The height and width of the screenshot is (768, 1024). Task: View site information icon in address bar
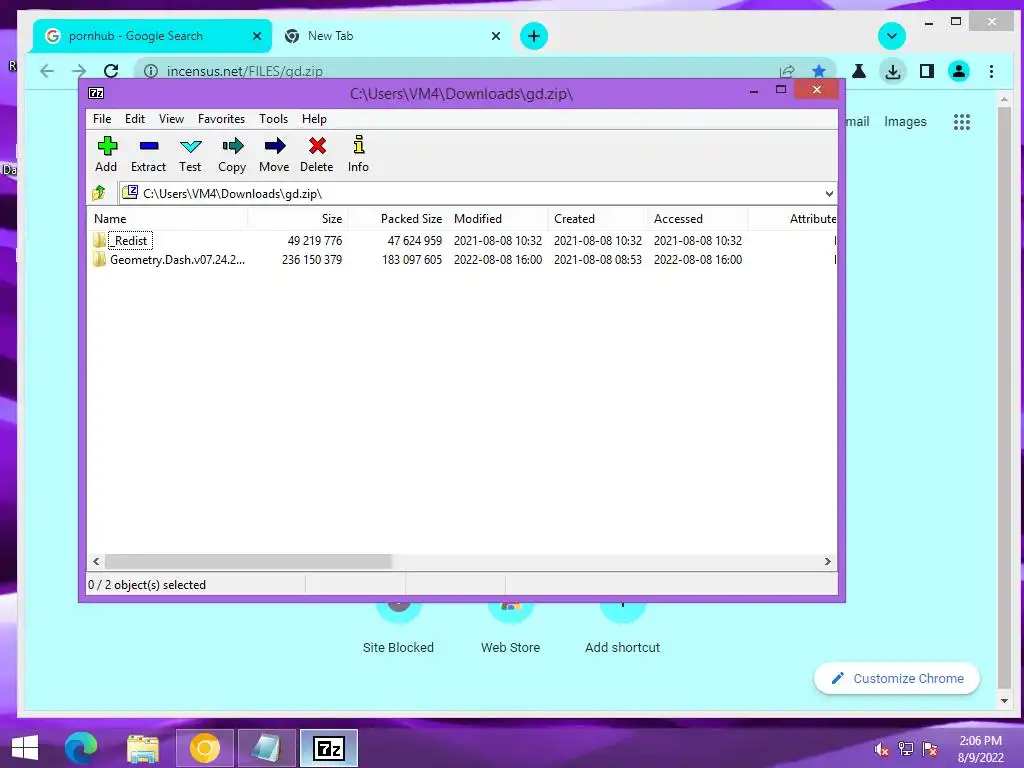click(x=151, y=71)
